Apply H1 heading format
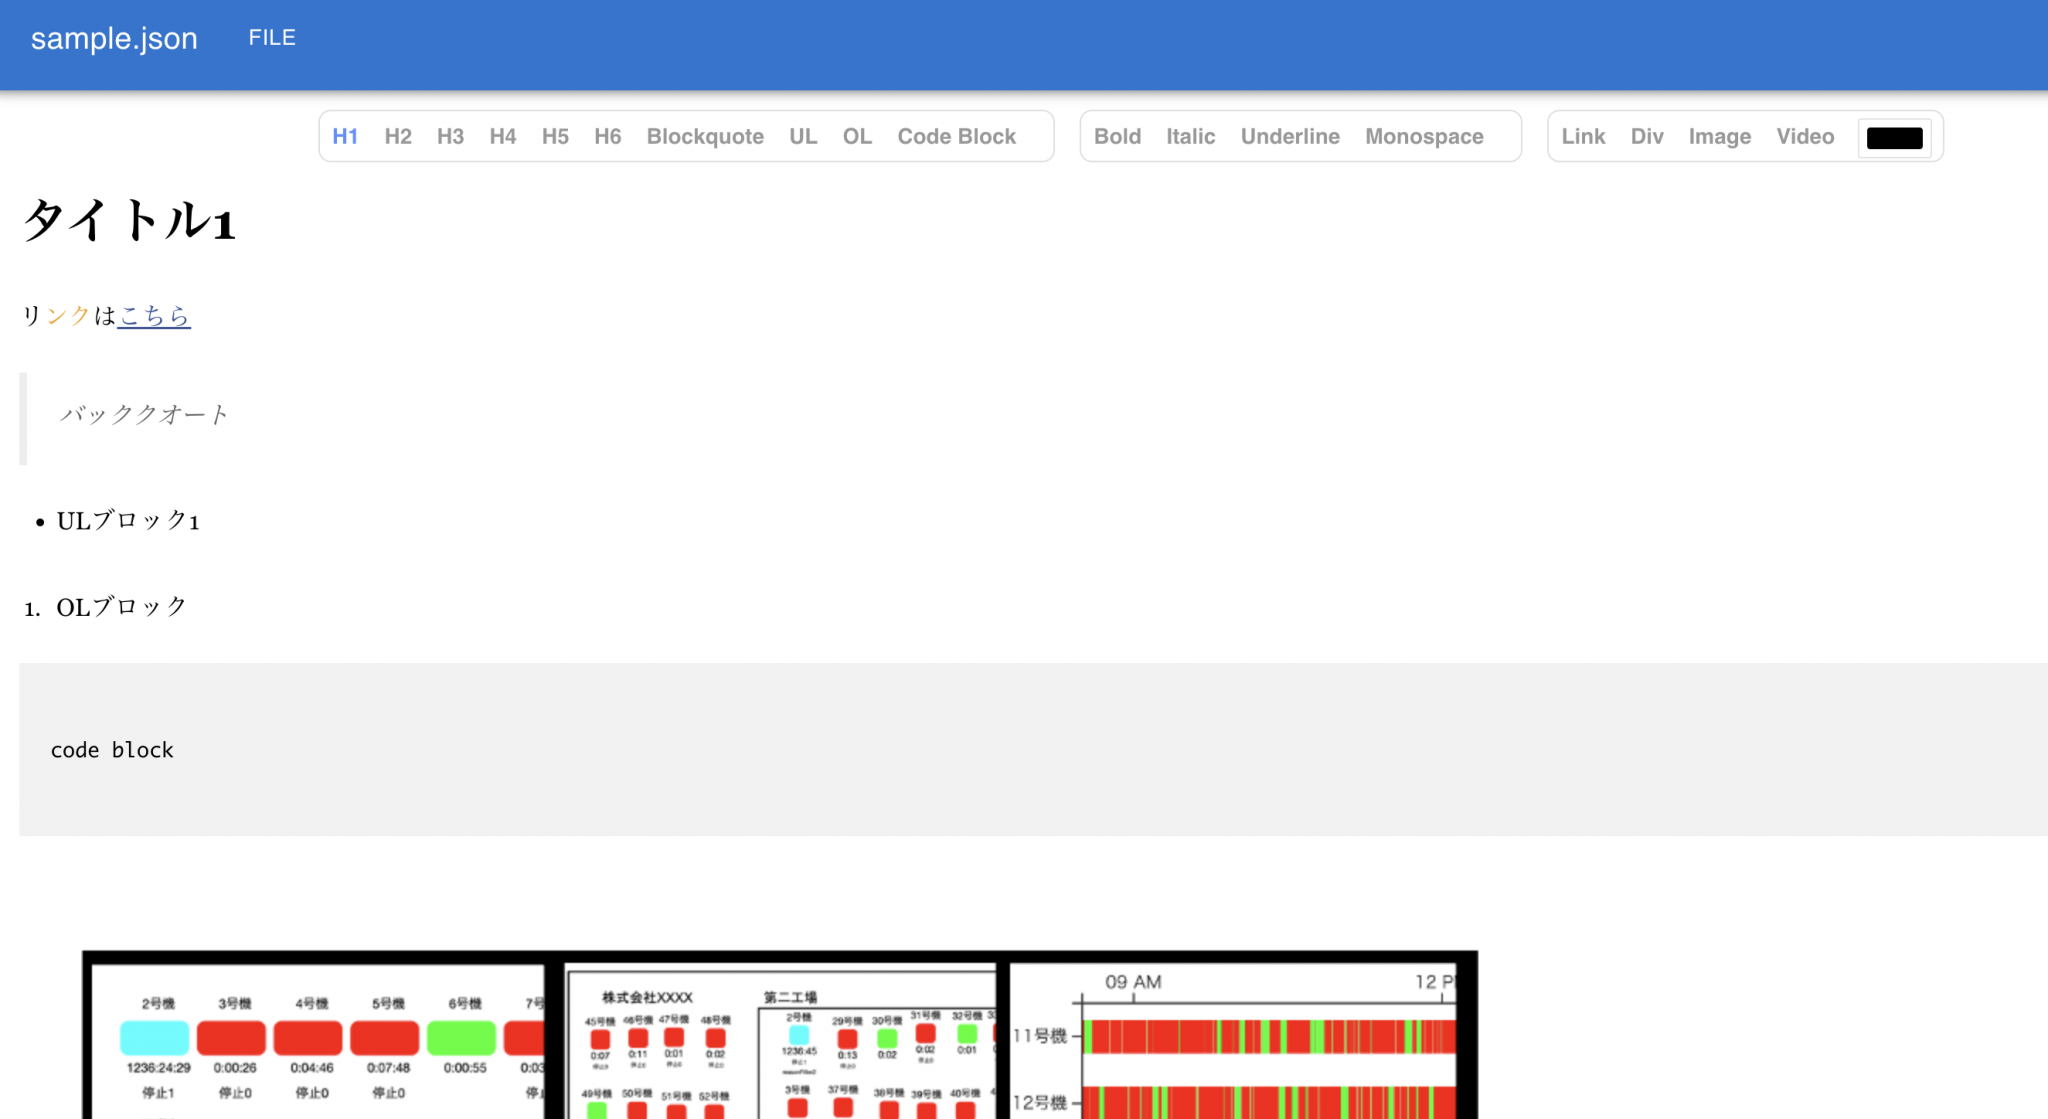This screenshot has height=1119, width=2048. [346, 136]
